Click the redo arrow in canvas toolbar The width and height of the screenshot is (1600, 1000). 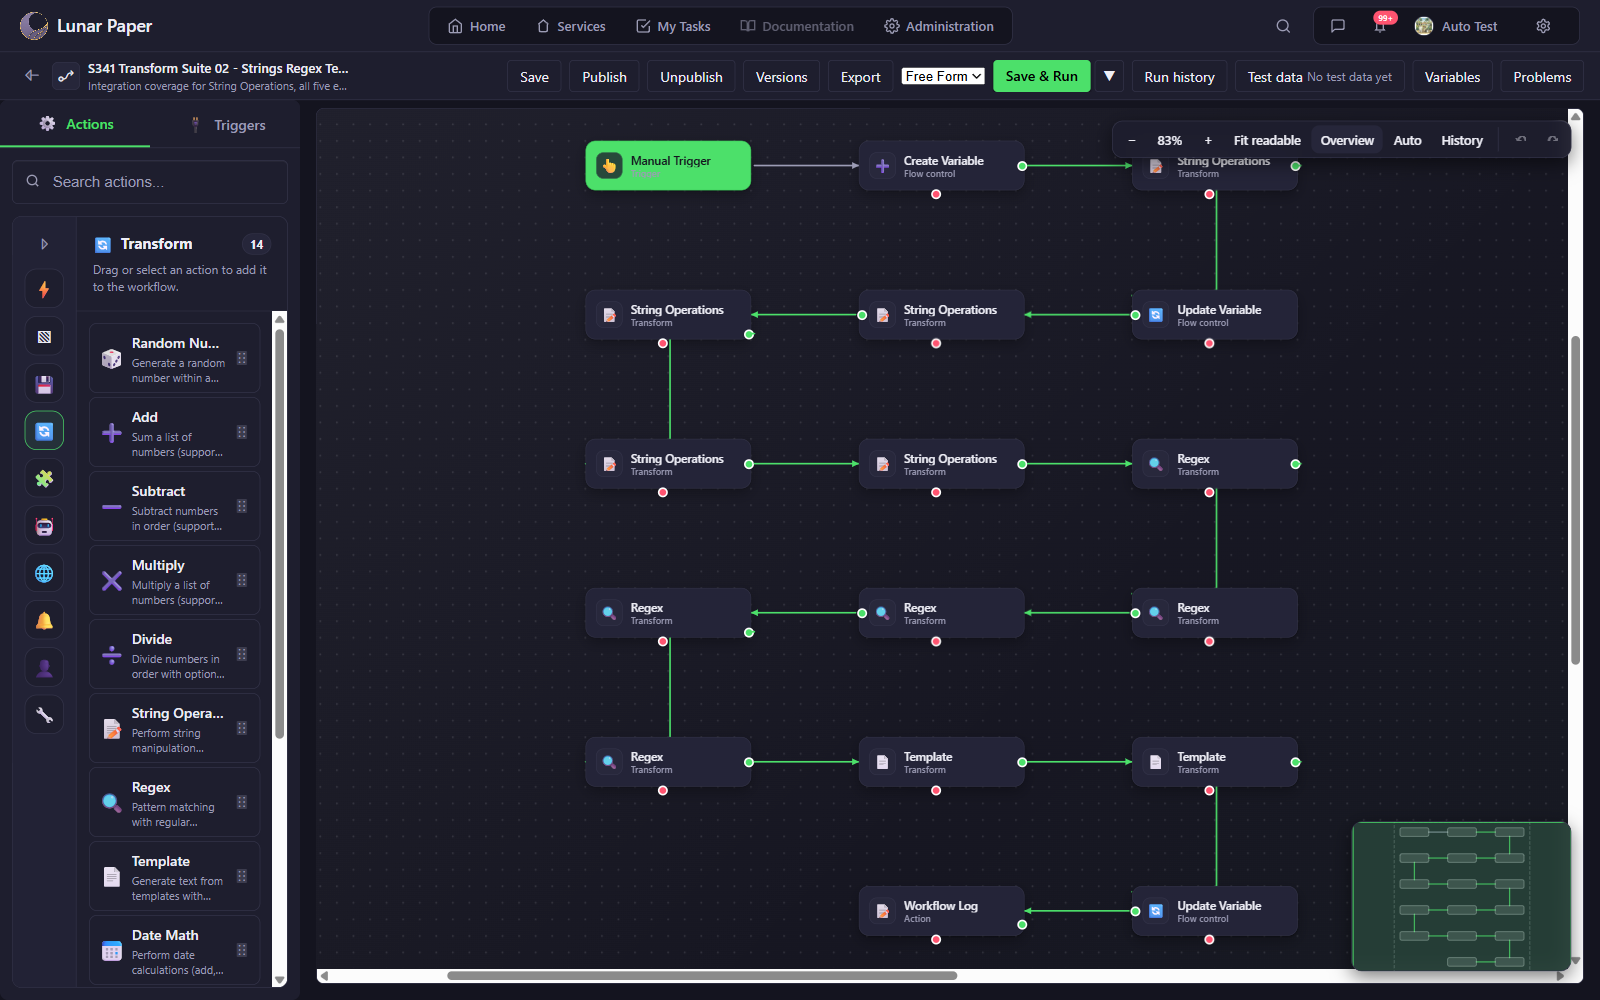point(1552,140)
